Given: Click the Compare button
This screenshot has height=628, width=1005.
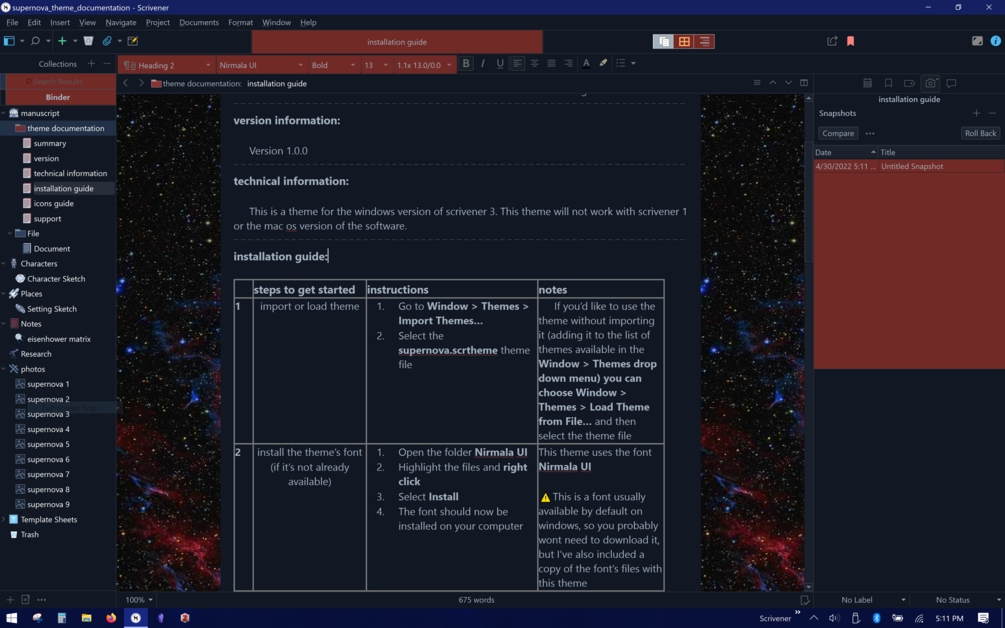Looking at the screenshot, I should click(x=838, y=133).
